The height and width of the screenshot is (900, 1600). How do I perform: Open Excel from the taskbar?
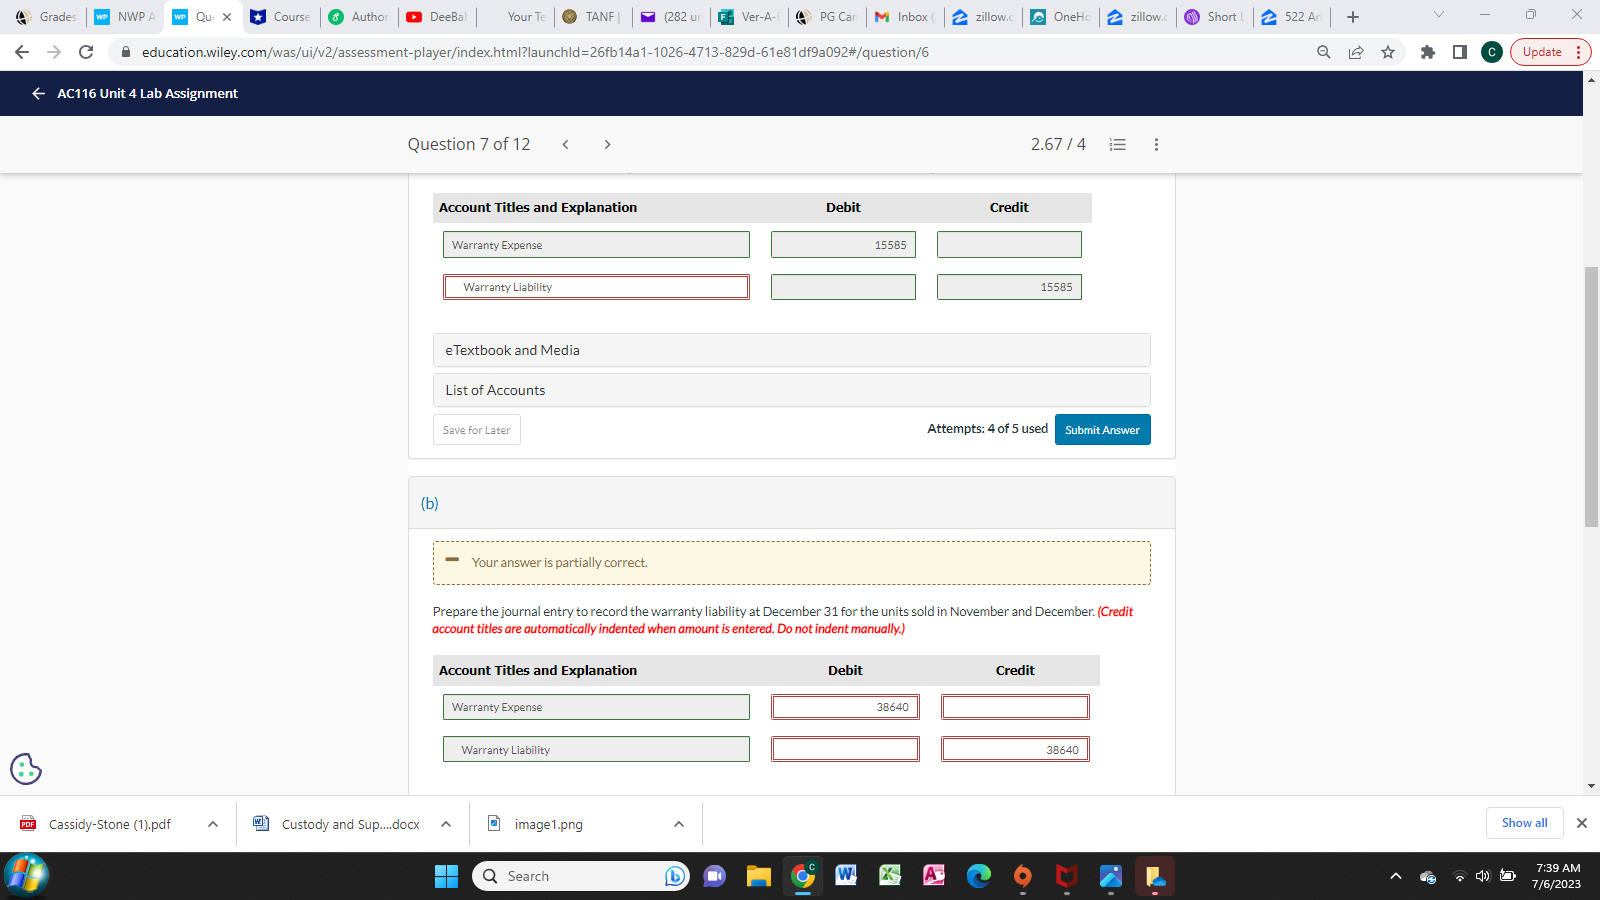pos(890,876)
